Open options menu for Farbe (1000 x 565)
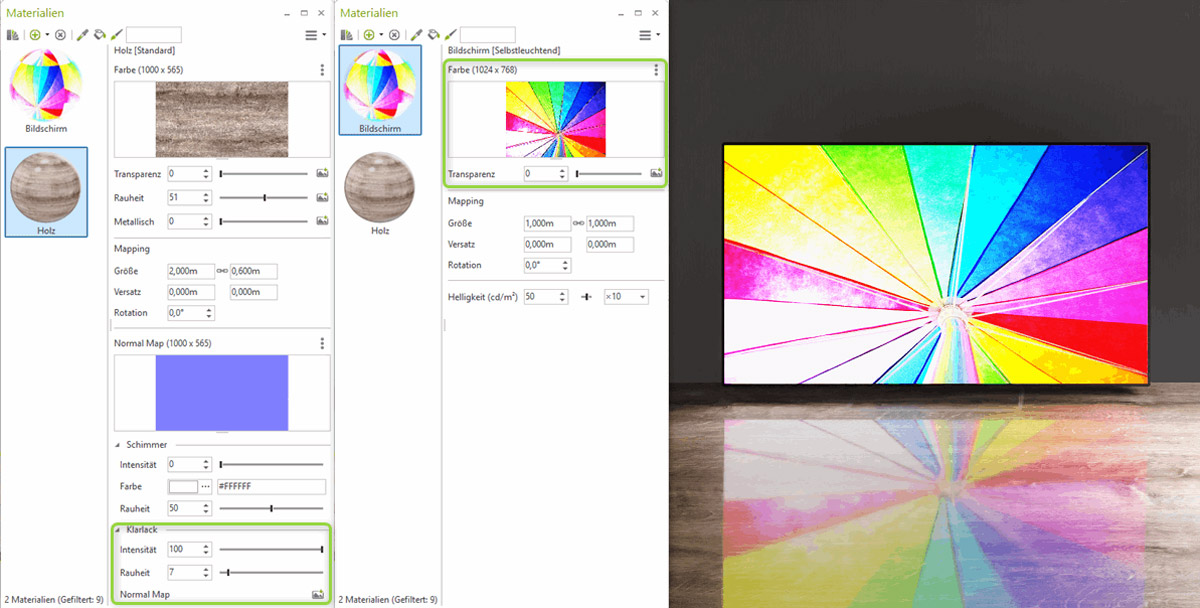Screen dimensions: 1200x608 [322, 70]
